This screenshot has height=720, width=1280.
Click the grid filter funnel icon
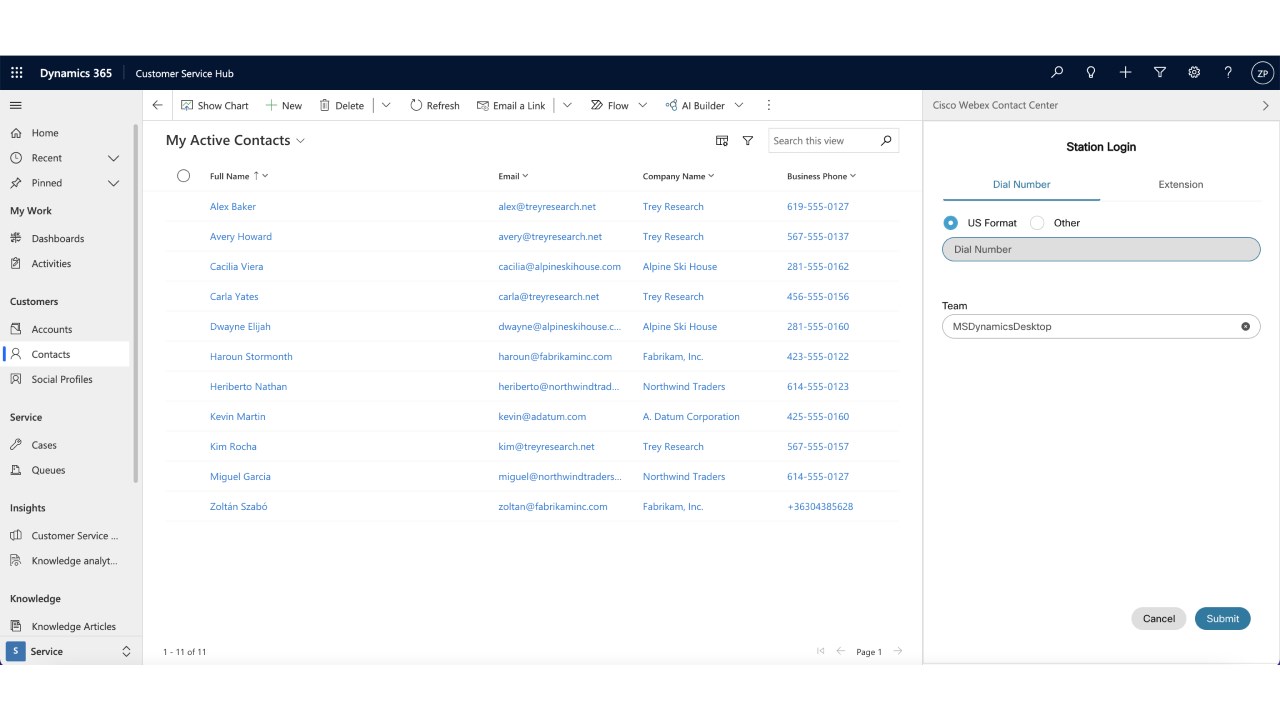click(748, 141)
